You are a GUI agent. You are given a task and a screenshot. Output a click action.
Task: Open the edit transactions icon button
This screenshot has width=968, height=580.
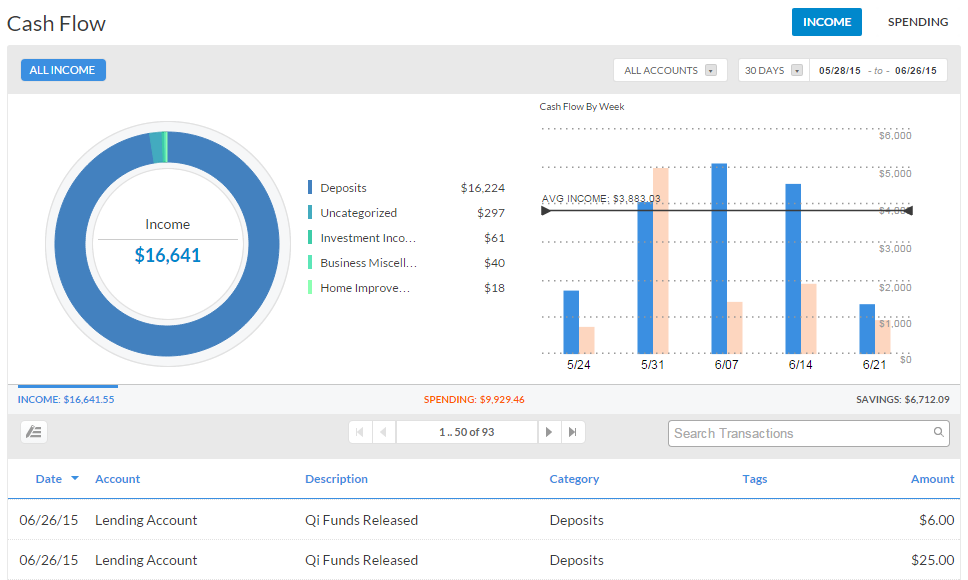pos(34,432)
